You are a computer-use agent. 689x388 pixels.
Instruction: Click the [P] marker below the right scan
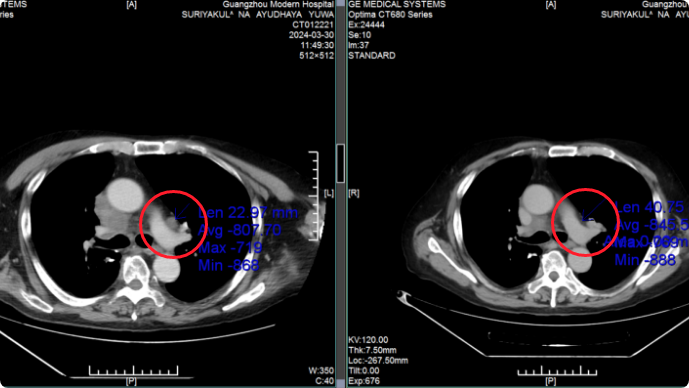coord(551,381)
